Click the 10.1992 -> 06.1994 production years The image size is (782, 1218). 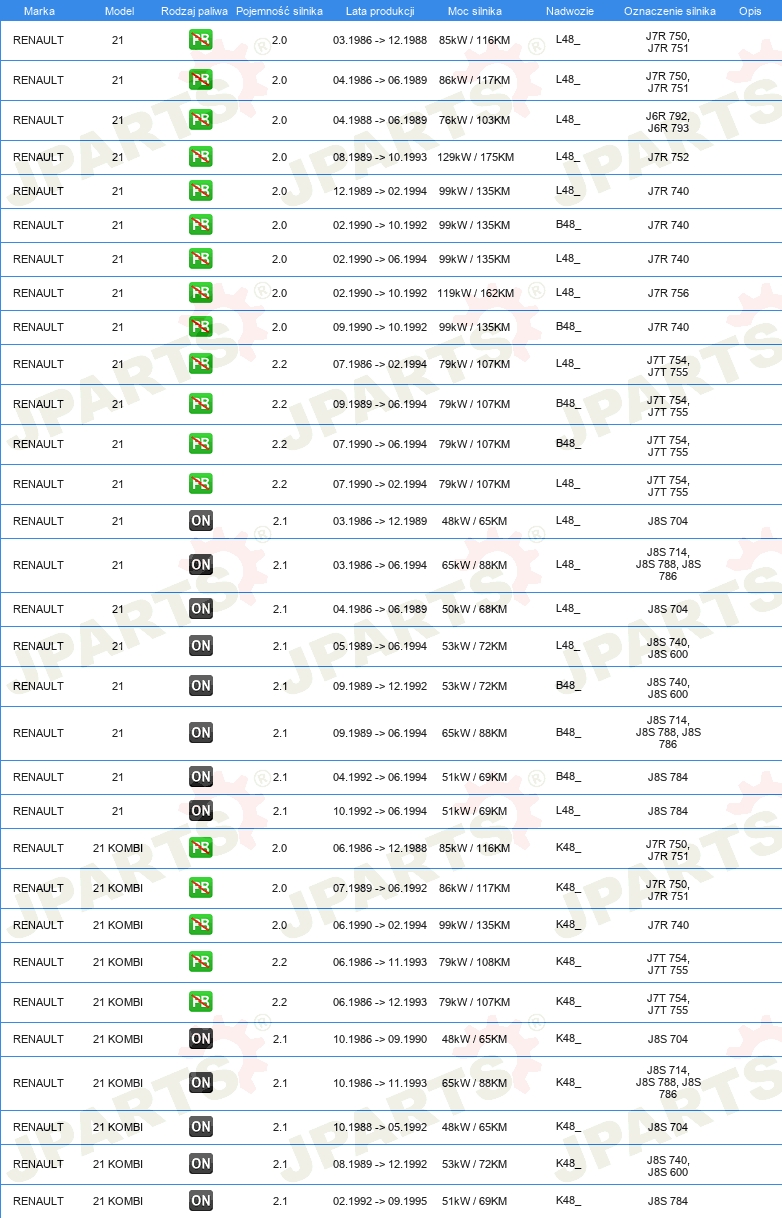click(380, 811)
